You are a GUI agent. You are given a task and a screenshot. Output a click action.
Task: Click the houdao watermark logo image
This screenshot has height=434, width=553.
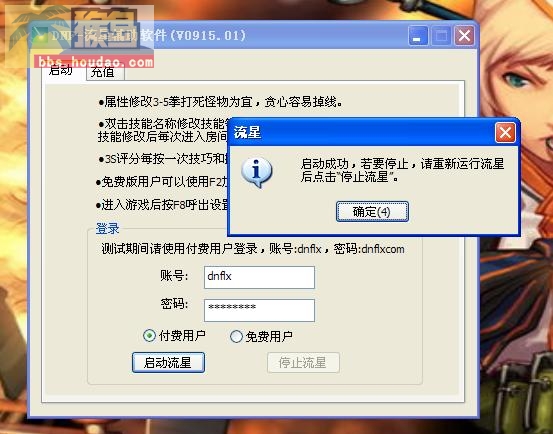point(79,30)
